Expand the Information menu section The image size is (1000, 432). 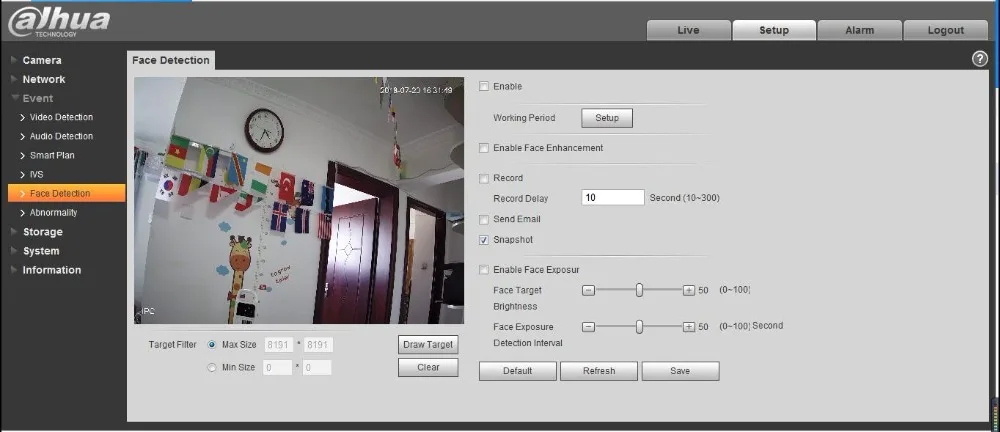[x=52, y=270]
